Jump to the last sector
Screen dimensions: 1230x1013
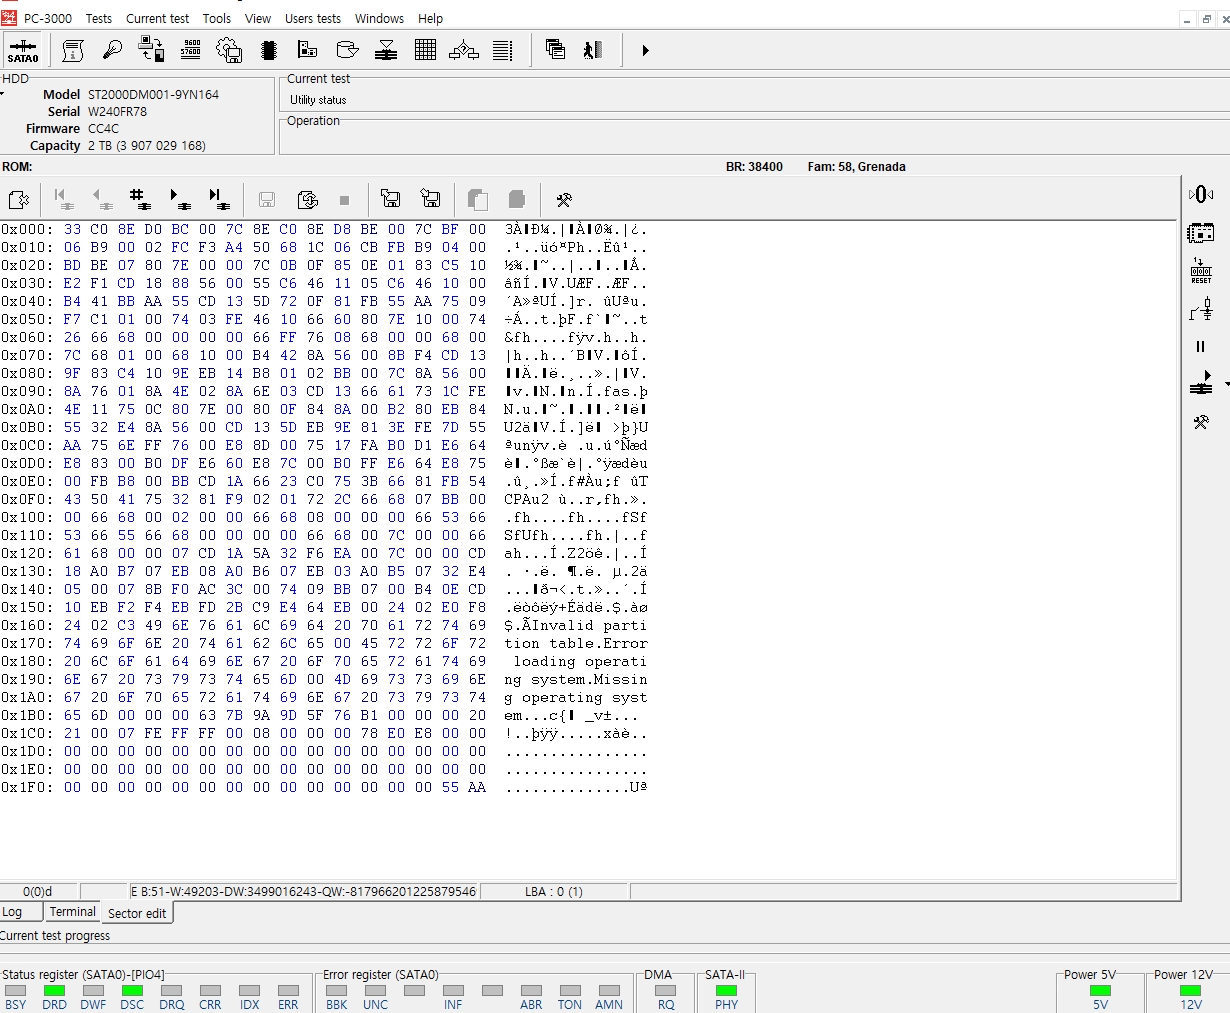click(218, 199)
